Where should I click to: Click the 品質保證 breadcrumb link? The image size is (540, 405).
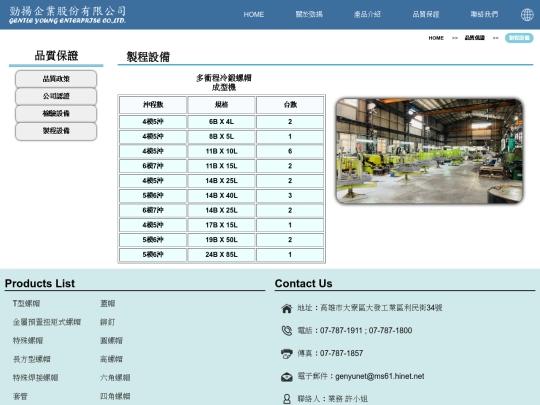475,38
